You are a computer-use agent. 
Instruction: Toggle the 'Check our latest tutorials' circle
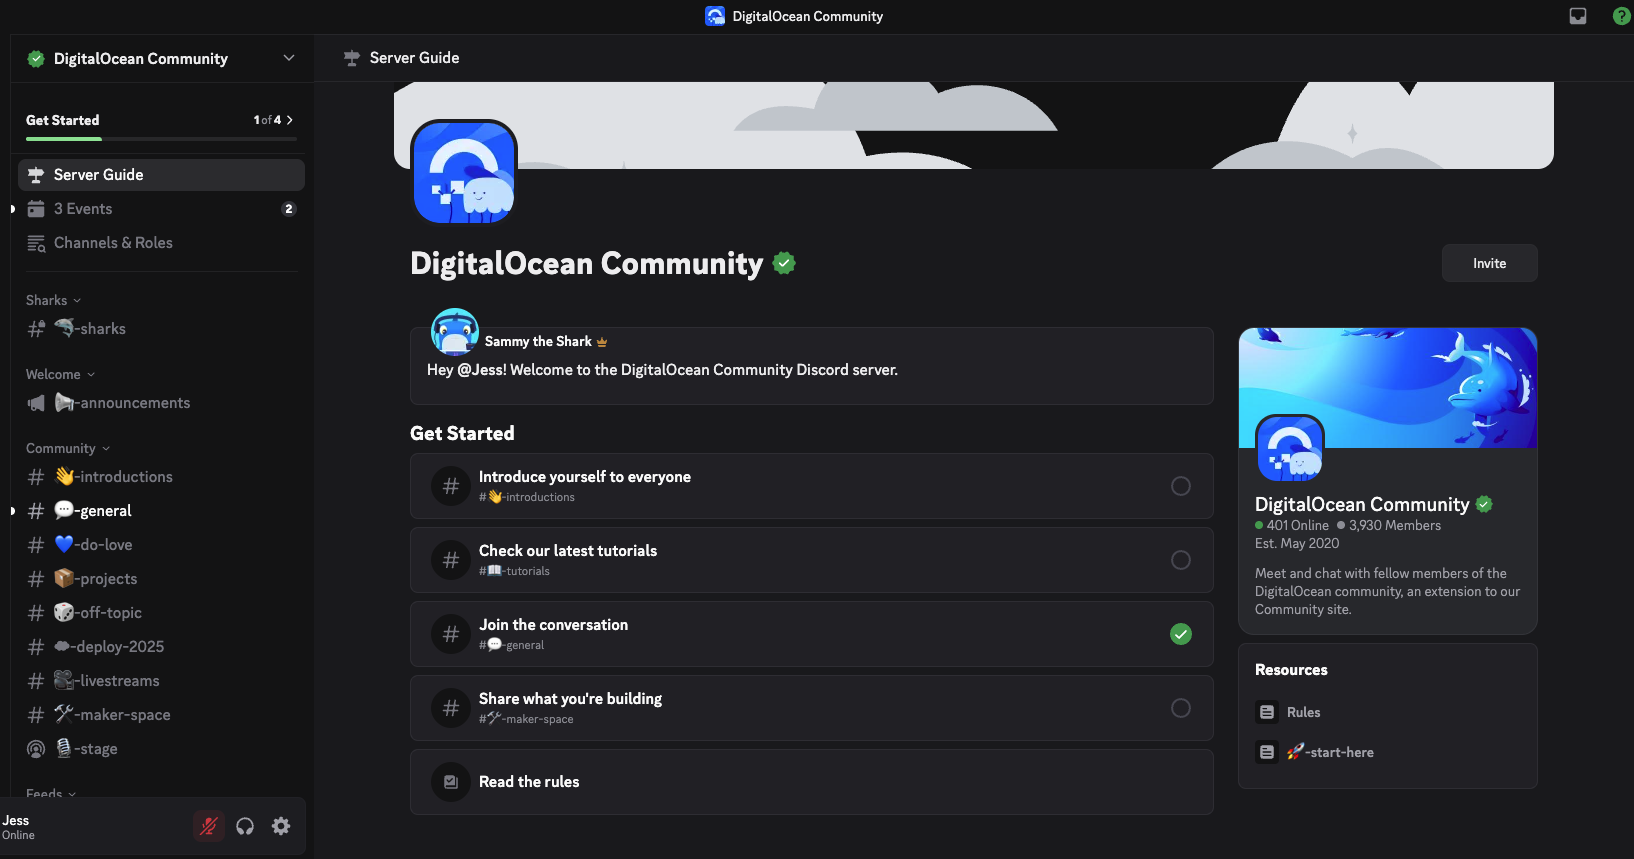pyautogui.click(x=1181, y=560)
